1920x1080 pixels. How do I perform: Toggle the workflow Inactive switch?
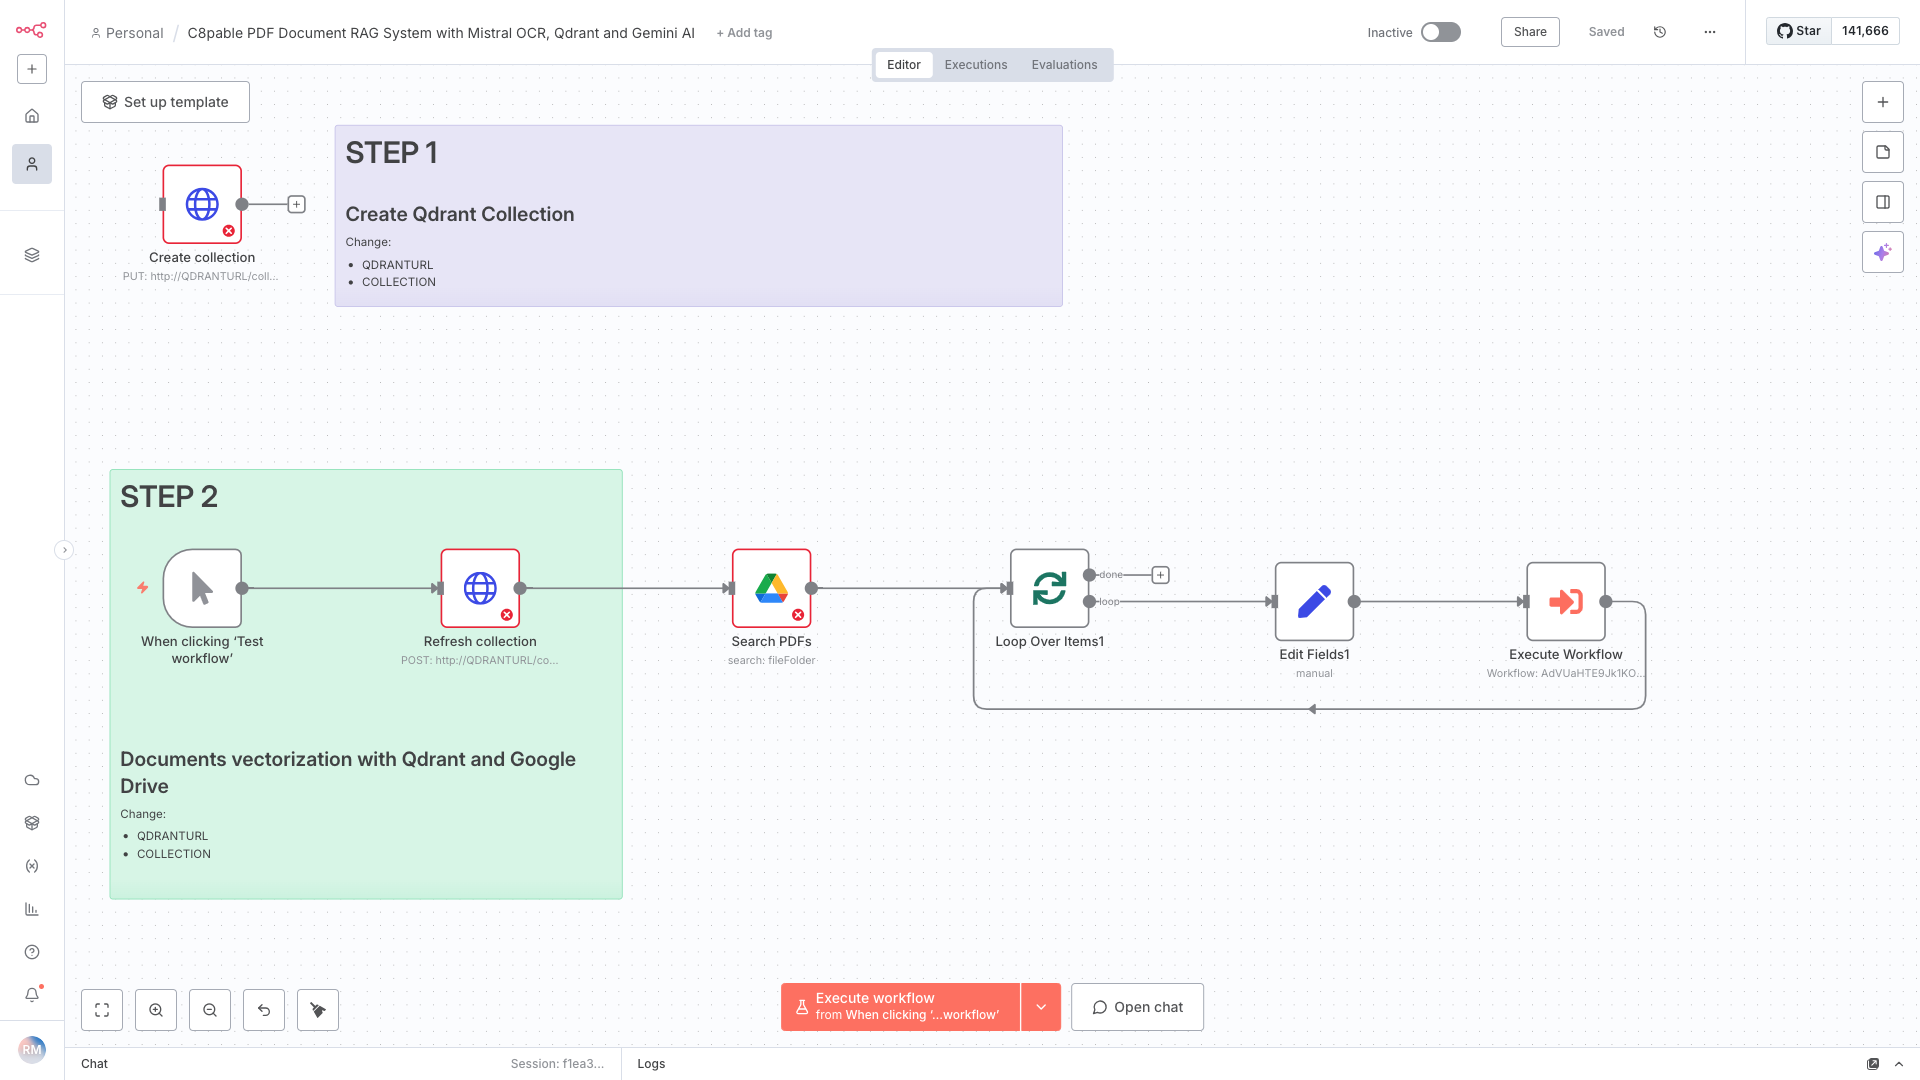pyautogui.click(x=1441, y=32)
